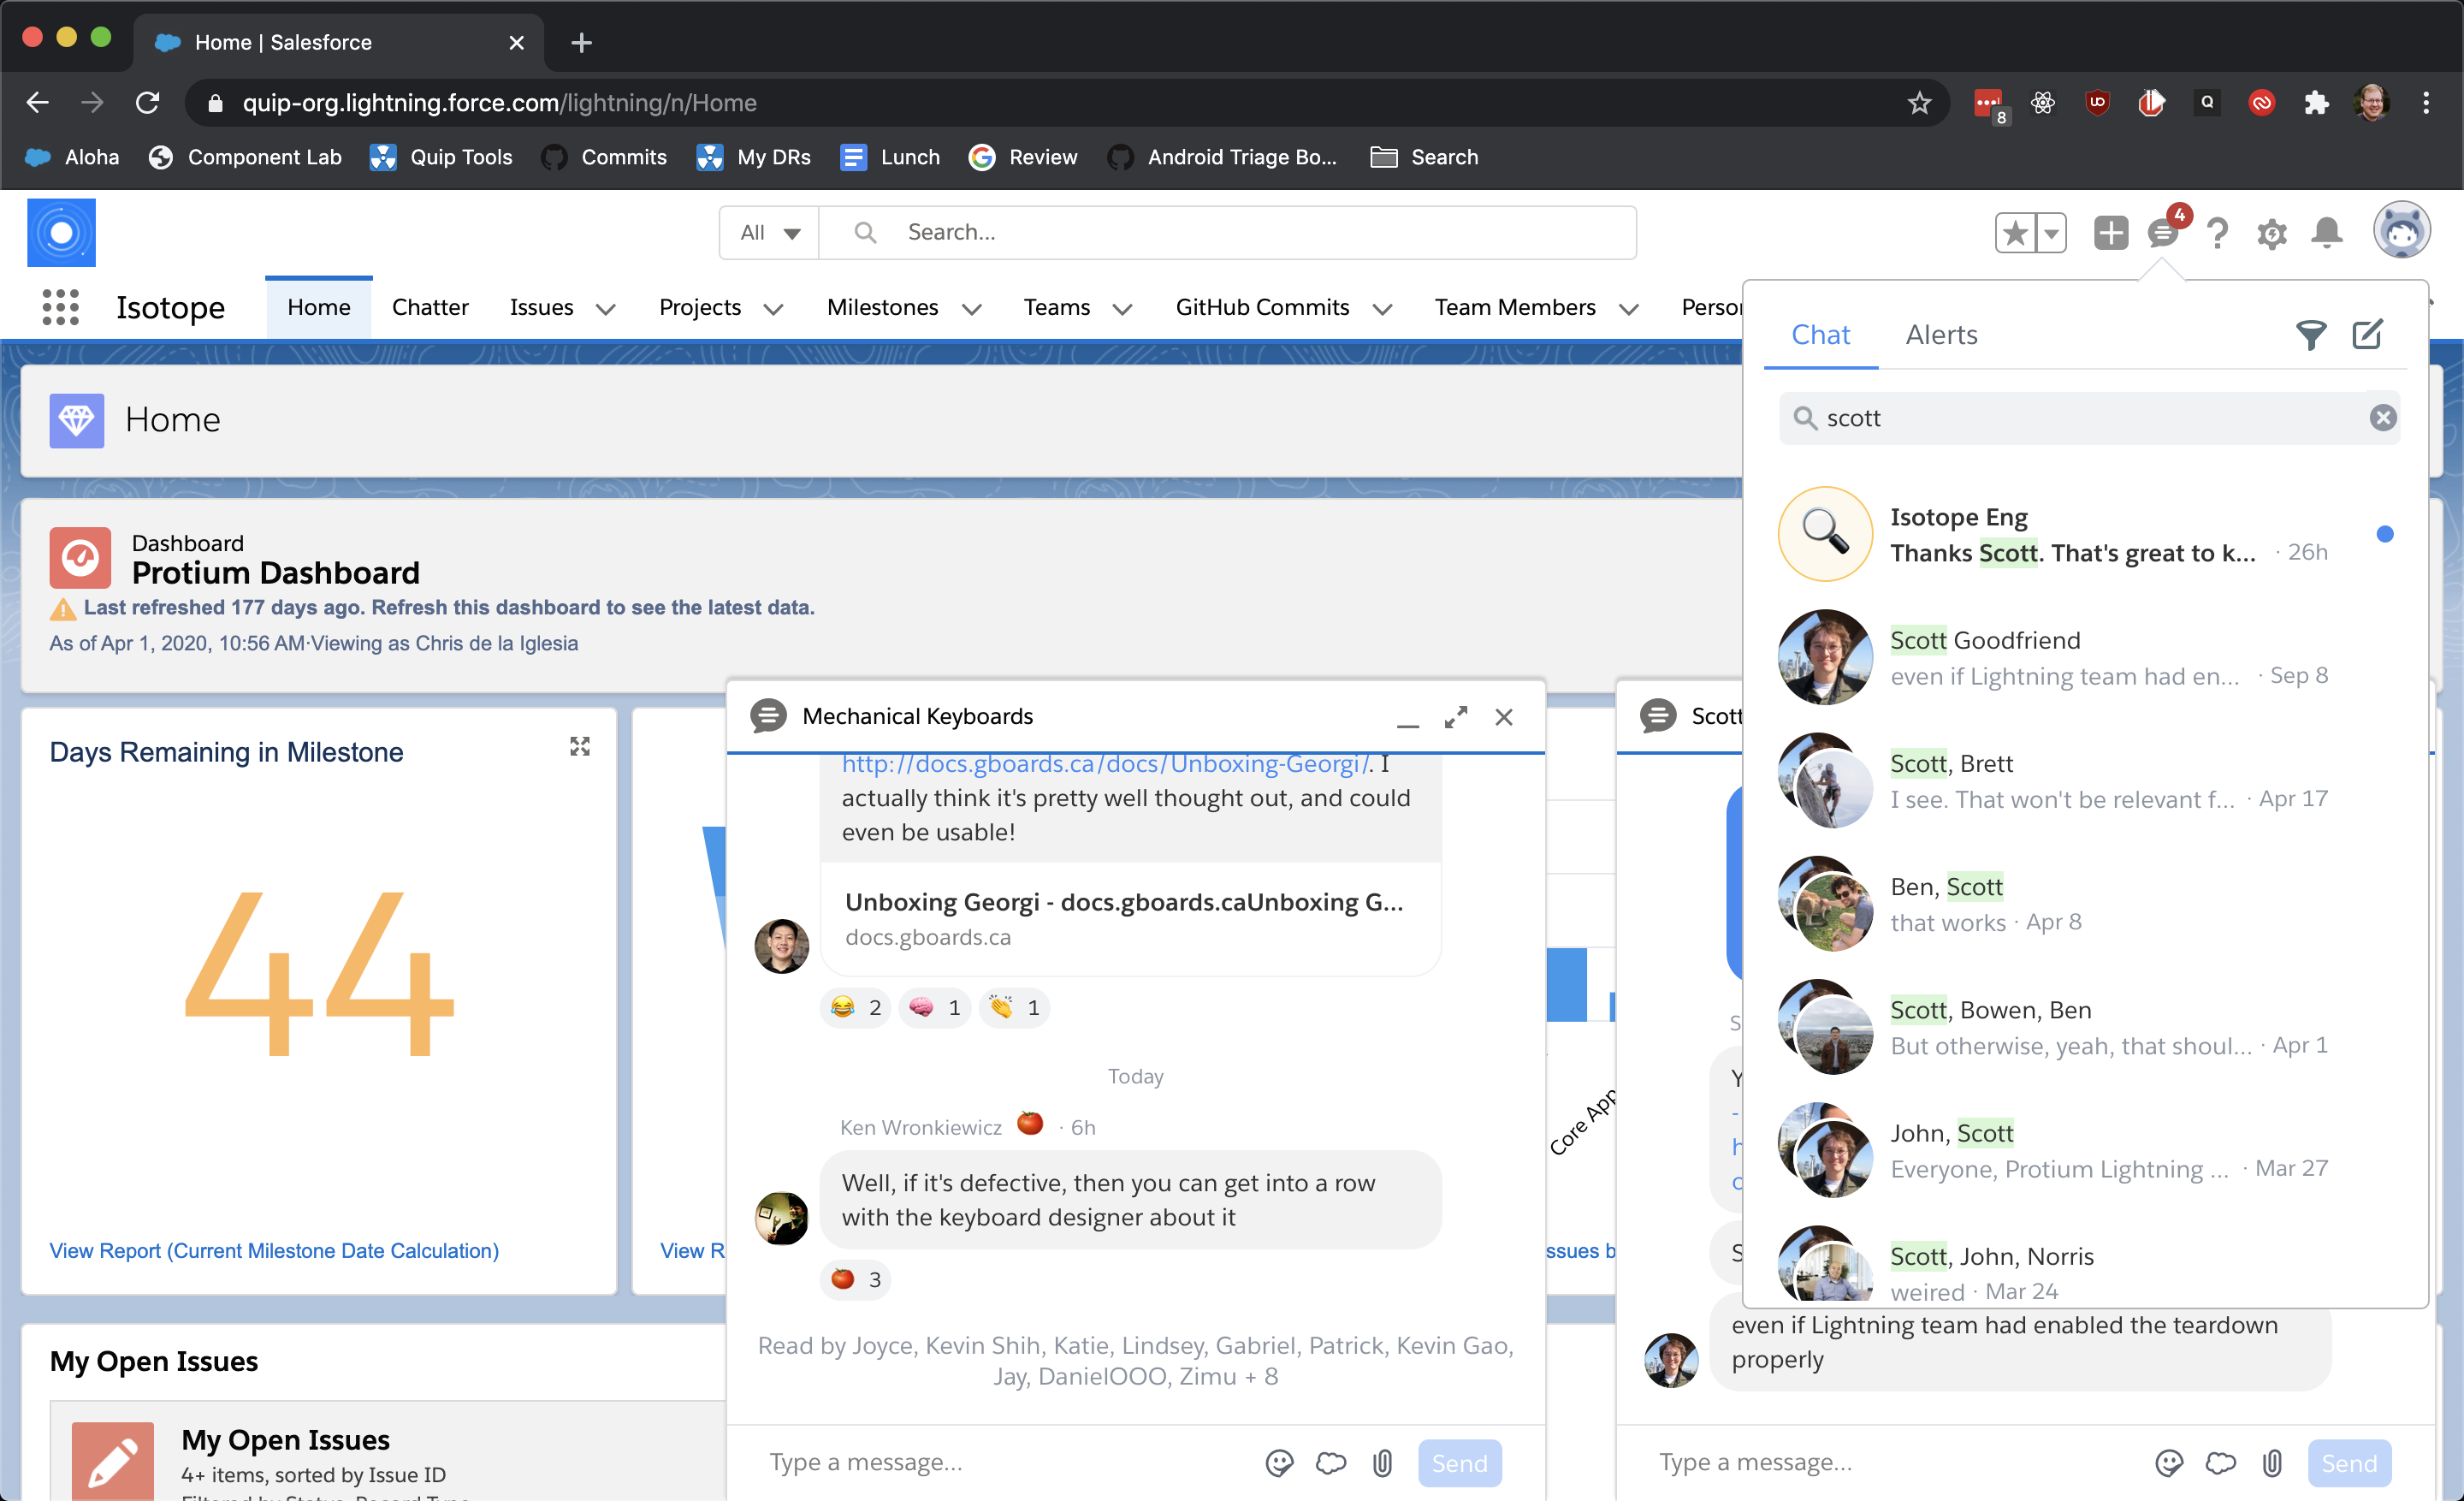Image resolution: width=2464 pixels, height=1501 pixels.
Task: Open the Help question mark icon
Action: [x=2218, y=233]
